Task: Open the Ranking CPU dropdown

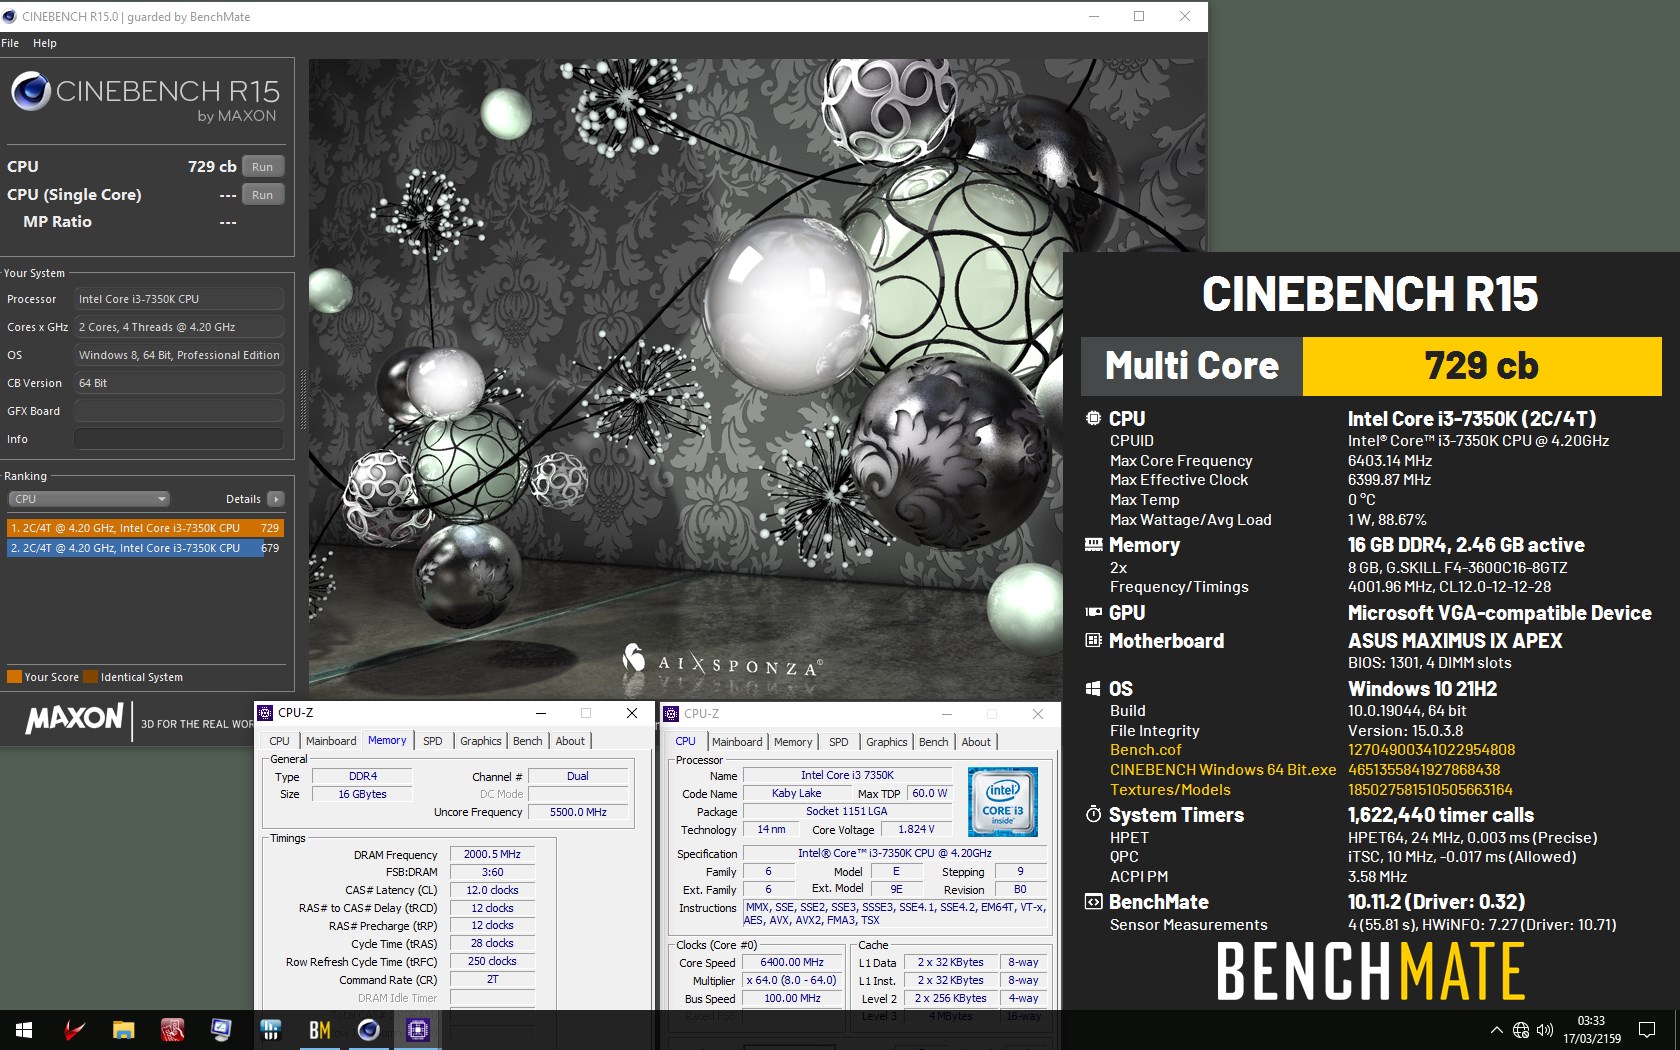Action: pyautogui.click(x=89, y=499)
